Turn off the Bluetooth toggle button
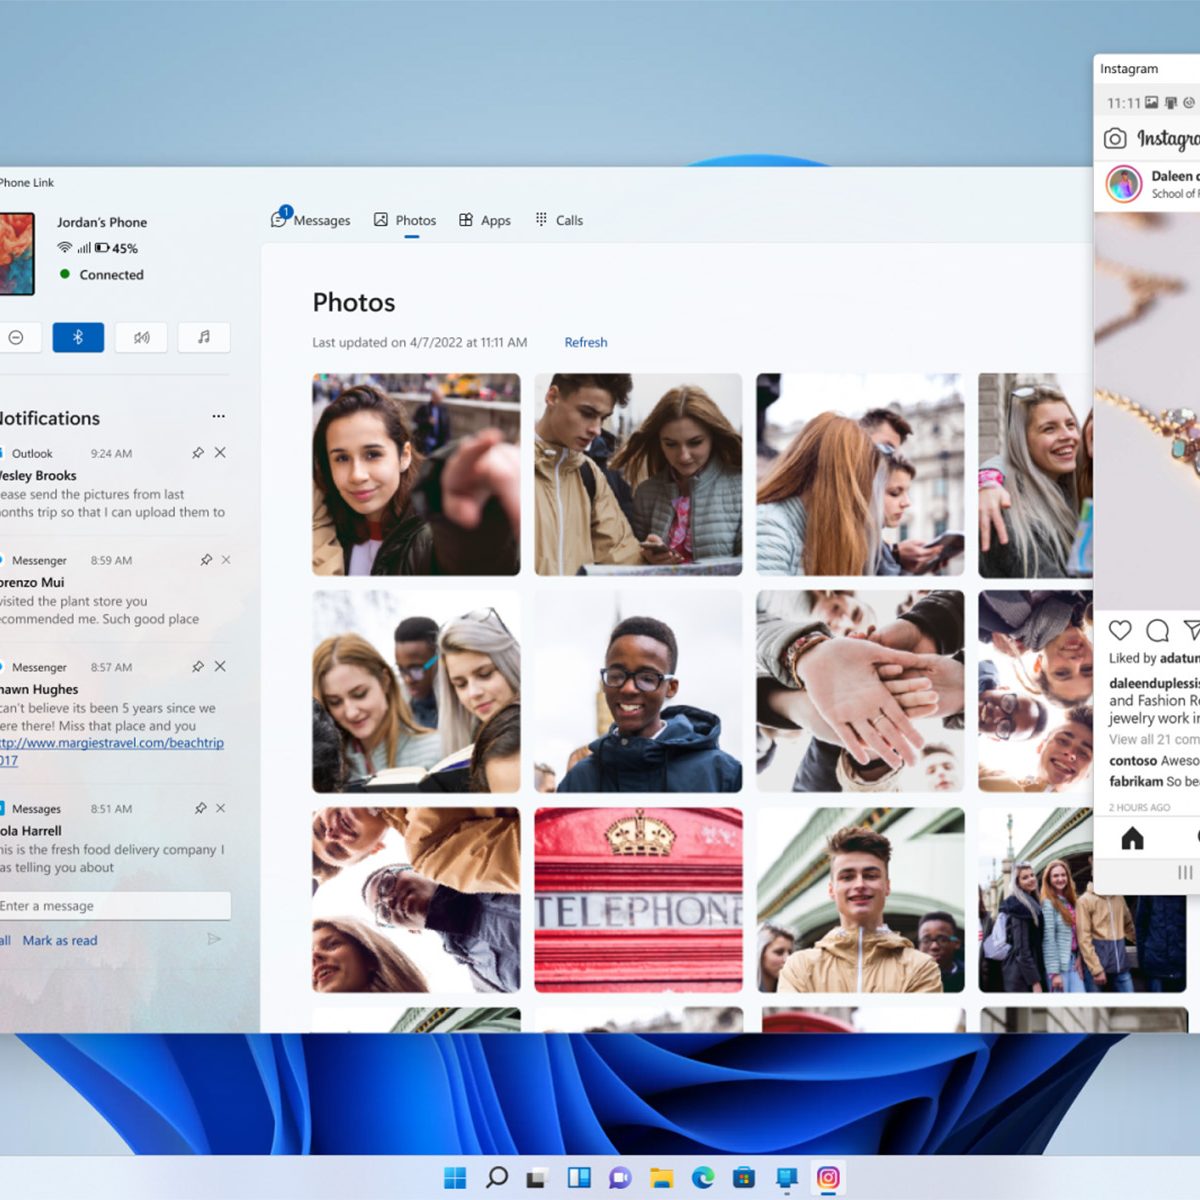This screenshot has height=1200, width=1200. coord(78,338)
